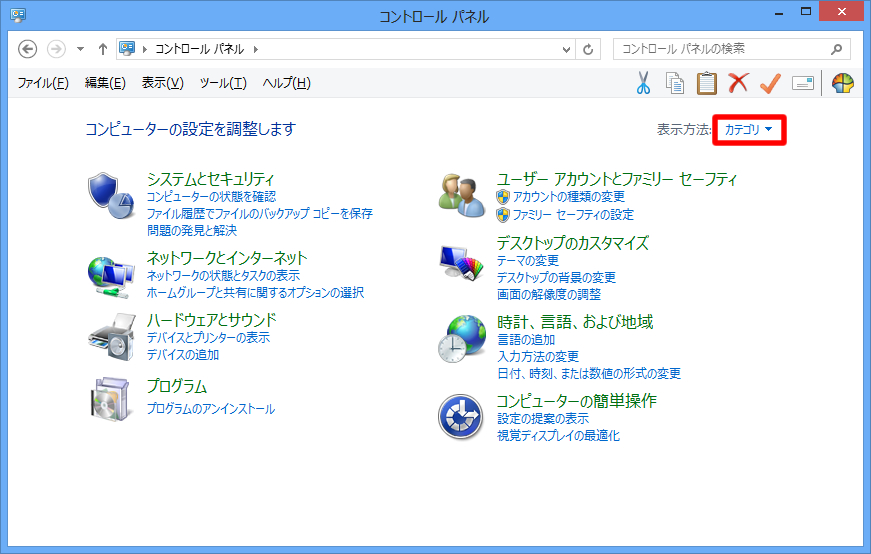Open コンピューターの簡単操作 category
Viewport: 871px width, 554px height.
576,401
